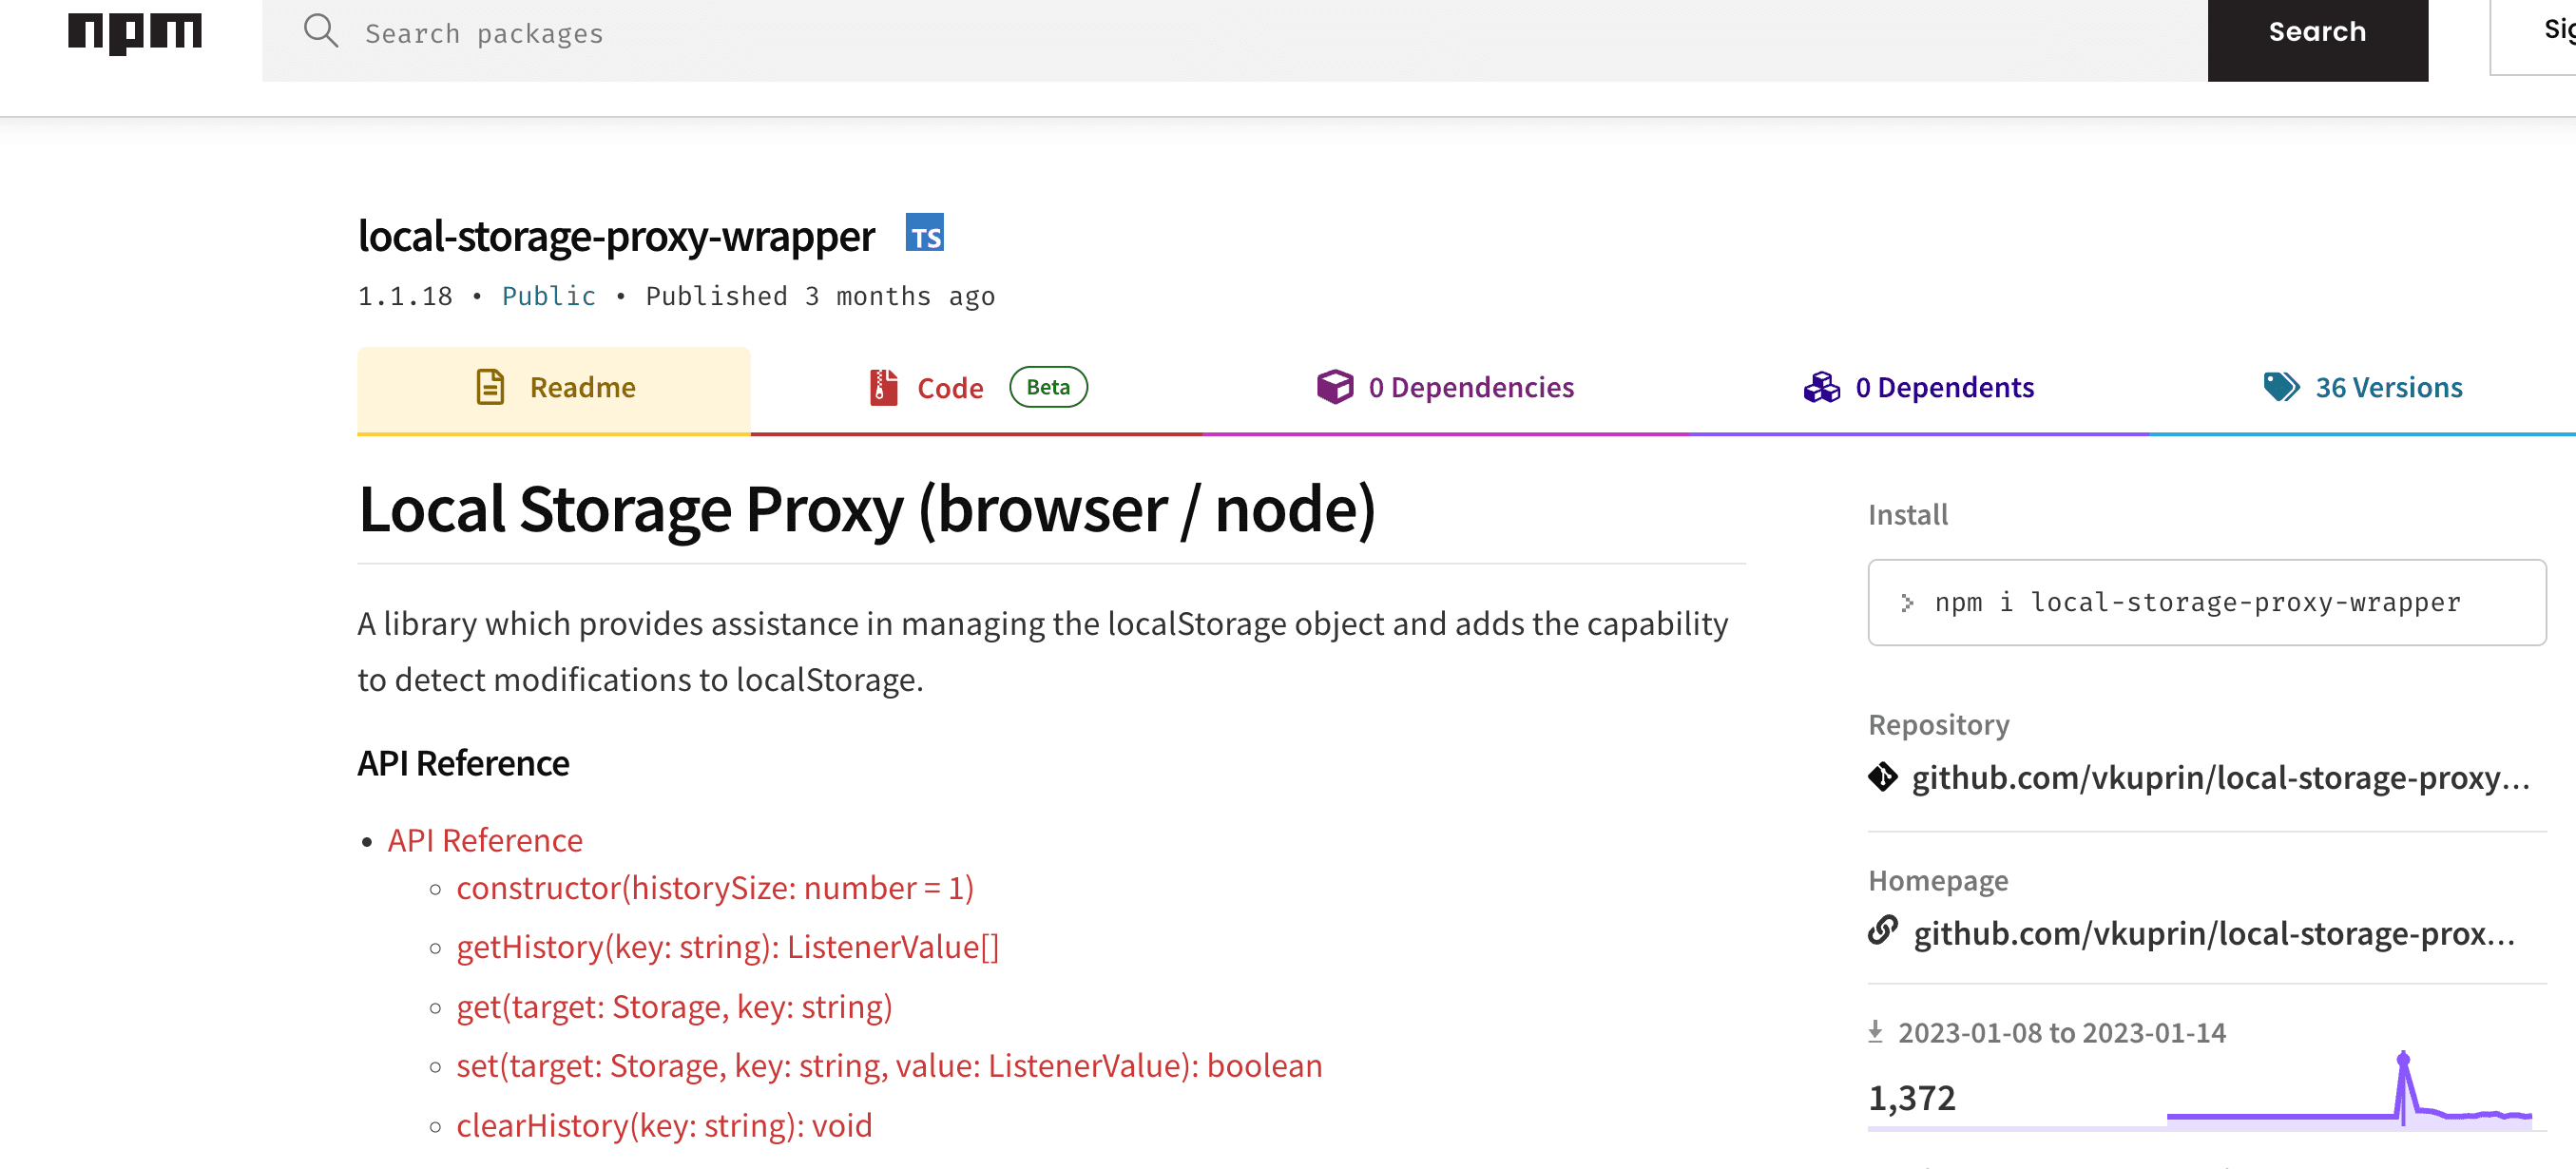Open the set(target: Storage...) boolean link
This screenshot has width=2576, height=1169.
click(889, 1065)
